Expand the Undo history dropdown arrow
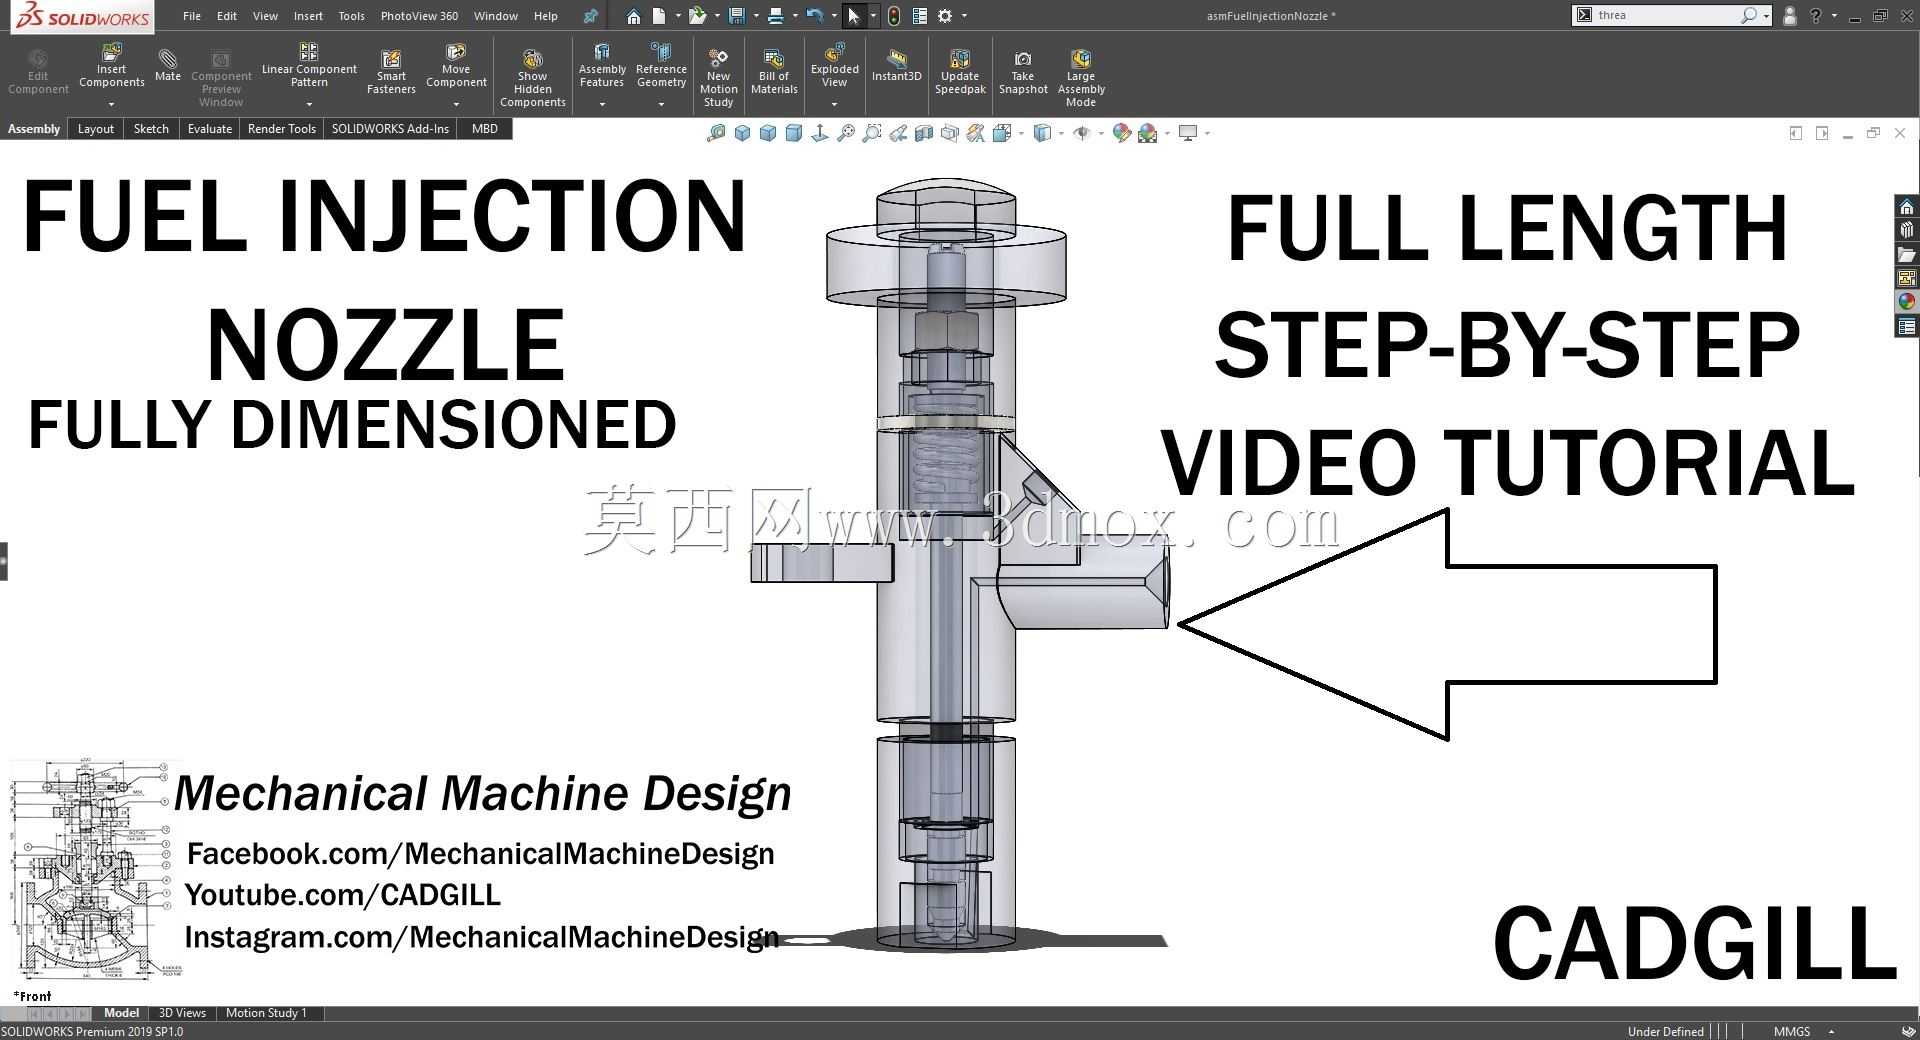Screen dimensions: 1920x1040 [834, 16]
